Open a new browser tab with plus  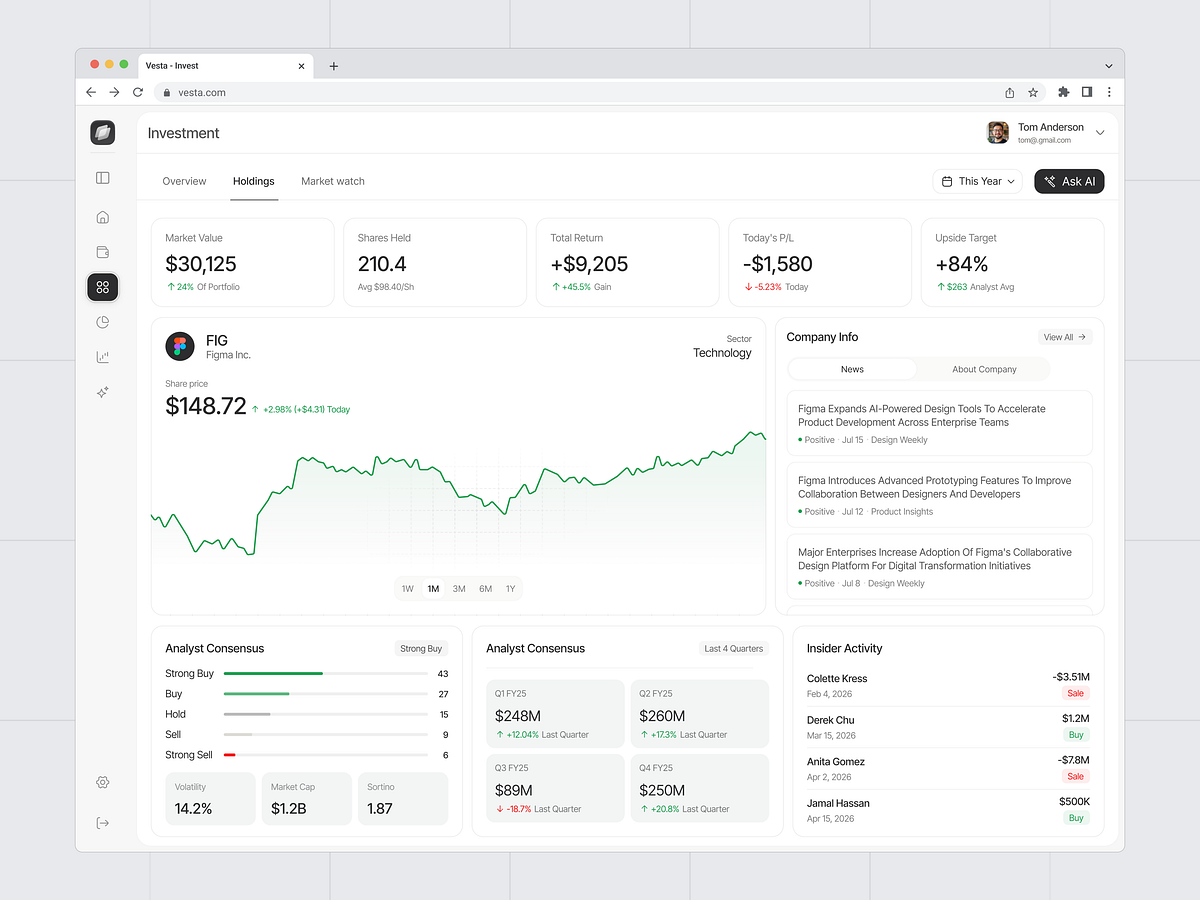[x=334, y=66]
